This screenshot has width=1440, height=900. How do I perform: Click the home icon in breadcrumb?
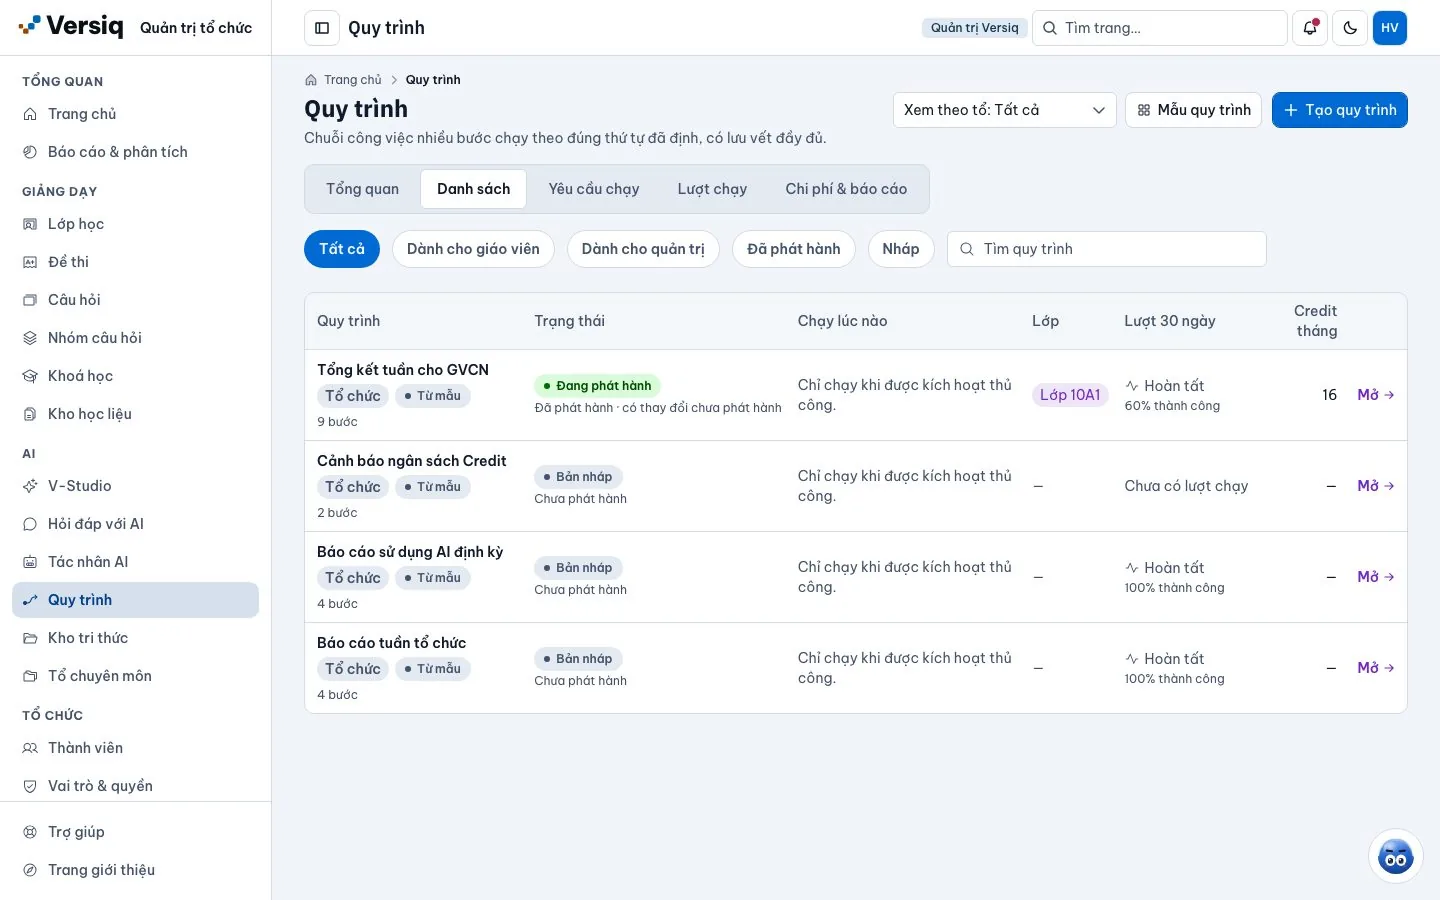(x=311, y=80)
